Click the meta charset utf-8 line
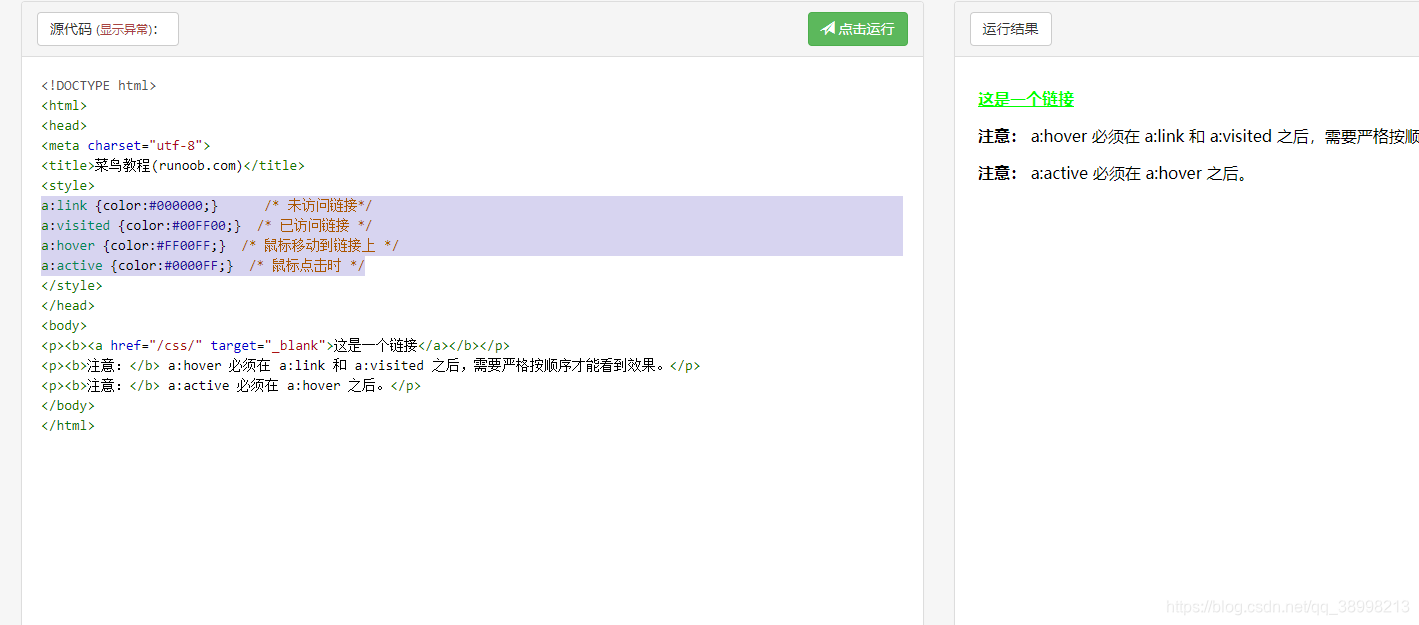This screenshot has height=625, width=1419. 126,145
